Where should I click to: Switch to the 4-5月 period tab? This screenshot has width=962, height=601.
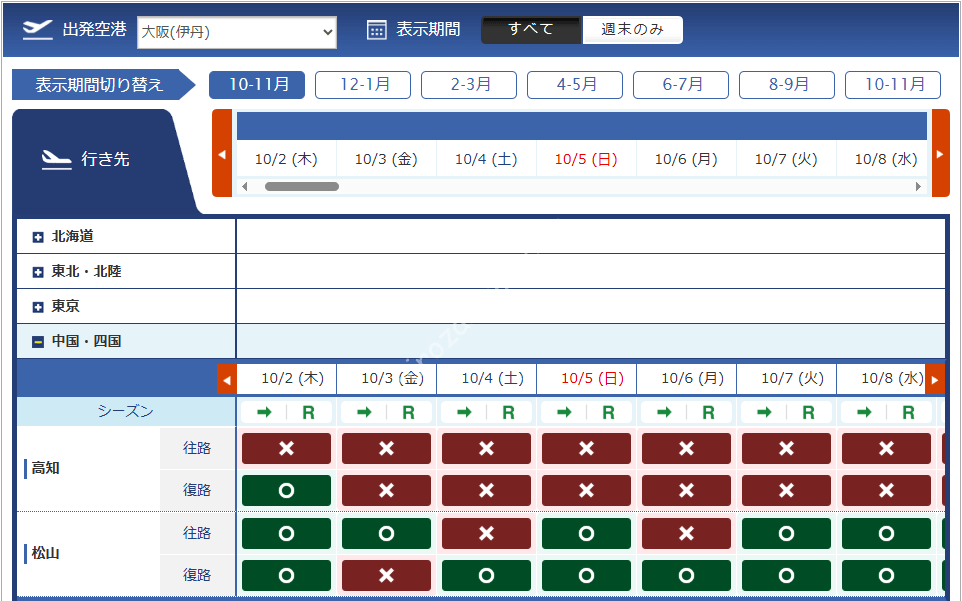575,85
